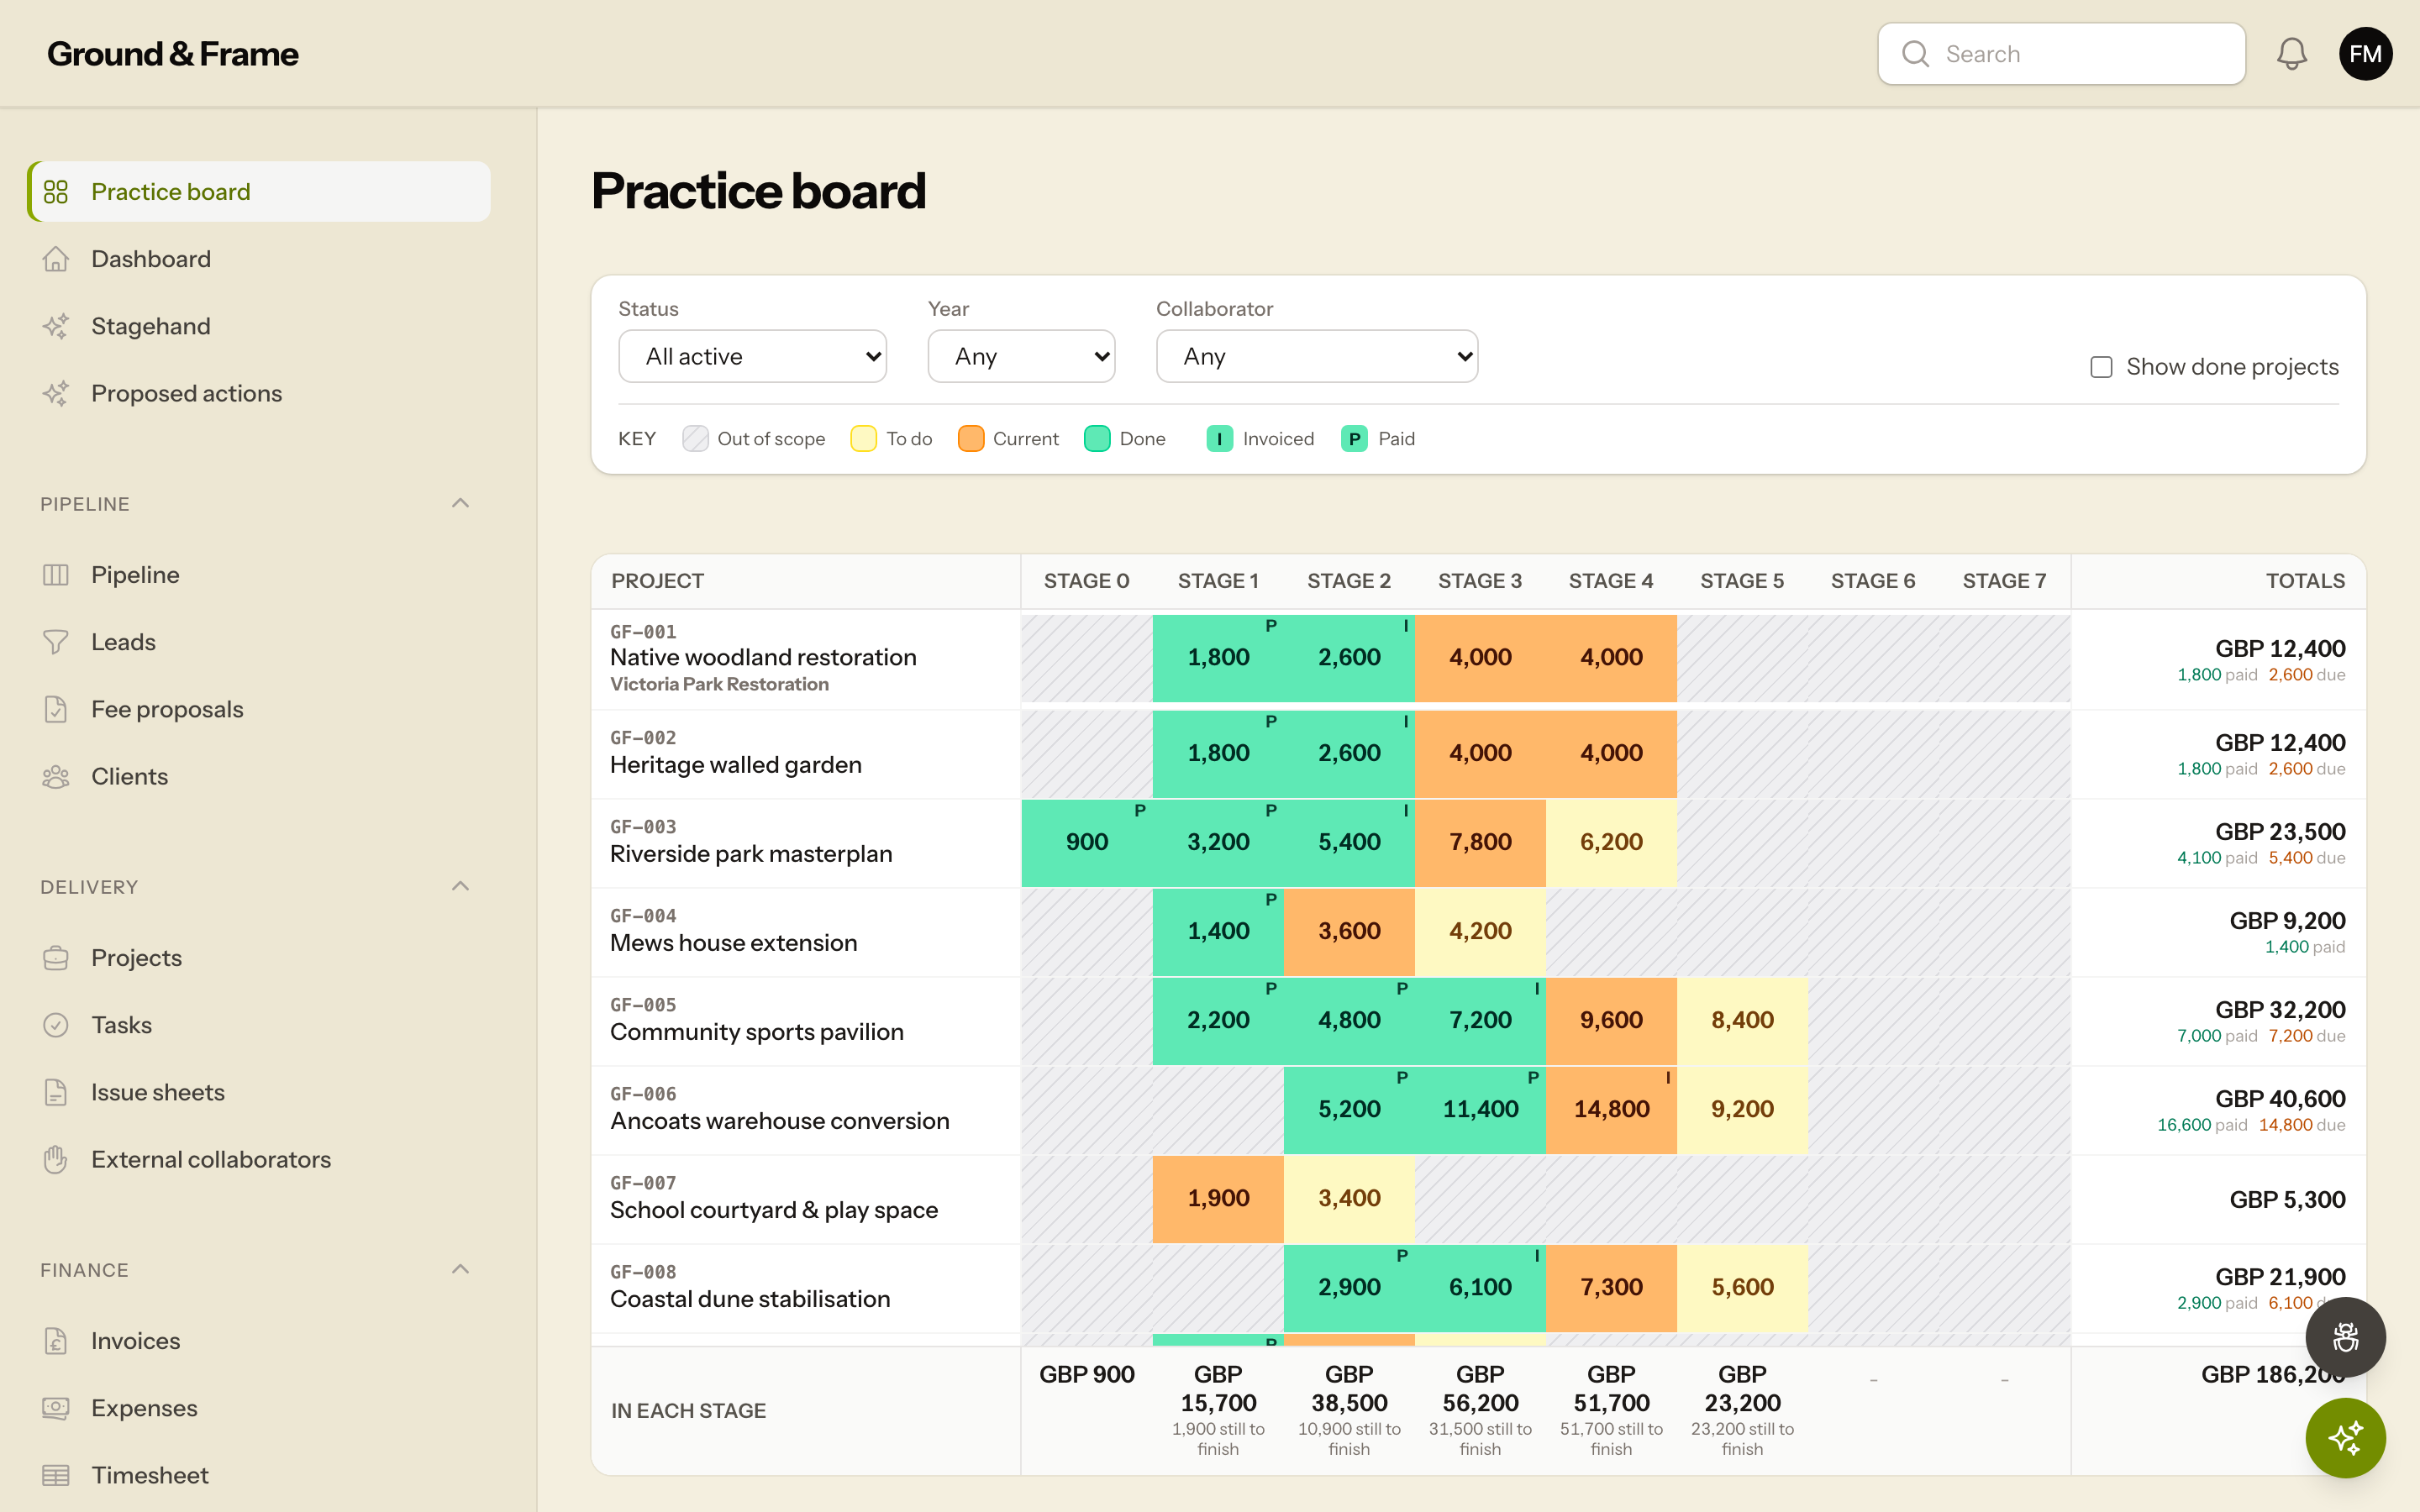Click the Practice board grid icon
Image resolution: width=2420 pixels, height=1512 pixels.
click(x=56, y=192)
